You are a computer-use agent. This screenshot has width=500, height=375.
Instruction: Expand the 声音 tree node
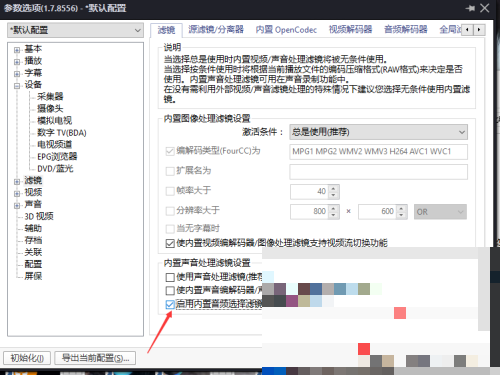click(x=17, y=205)
